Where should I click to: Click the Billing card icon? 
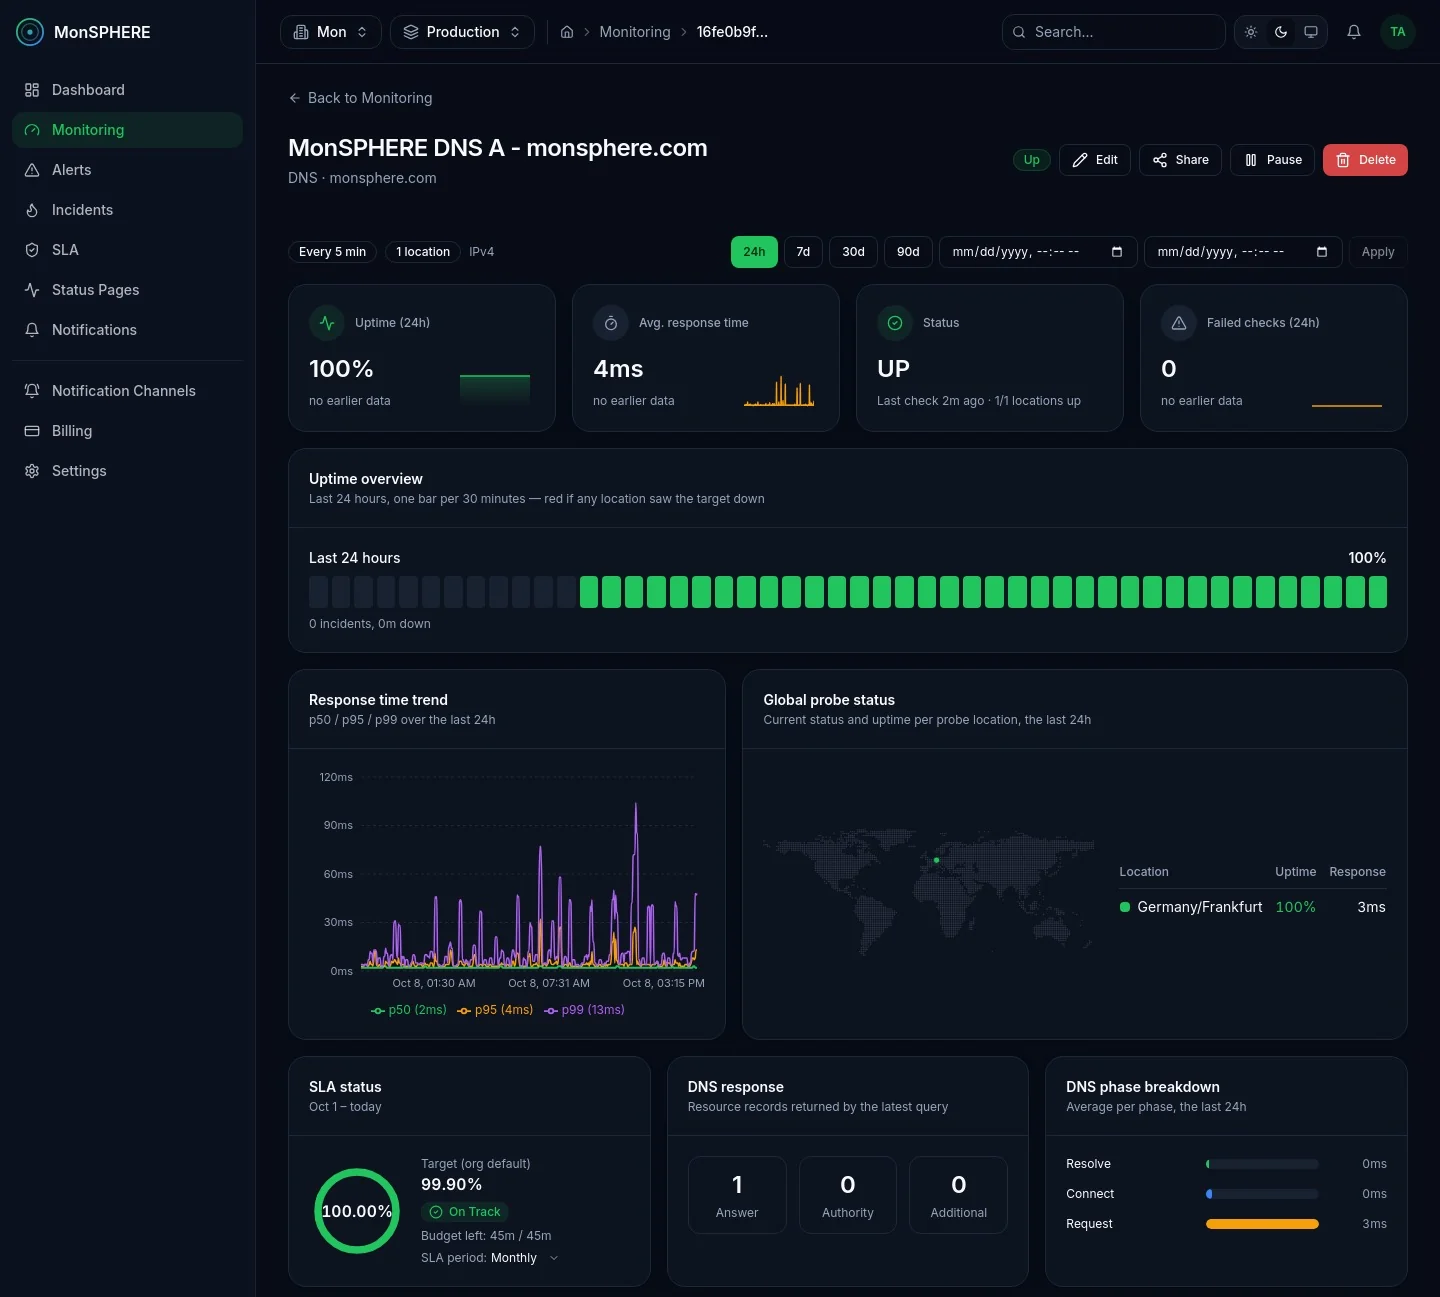click(x=32, y=431)
